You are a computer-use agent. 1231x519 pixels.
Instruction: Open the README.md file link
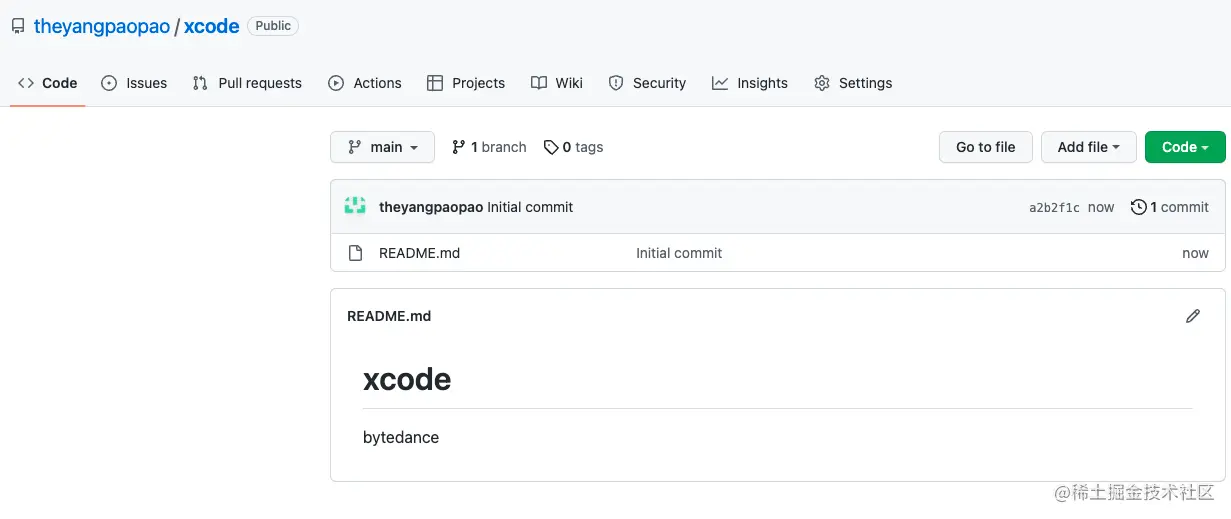pos(419,253)
